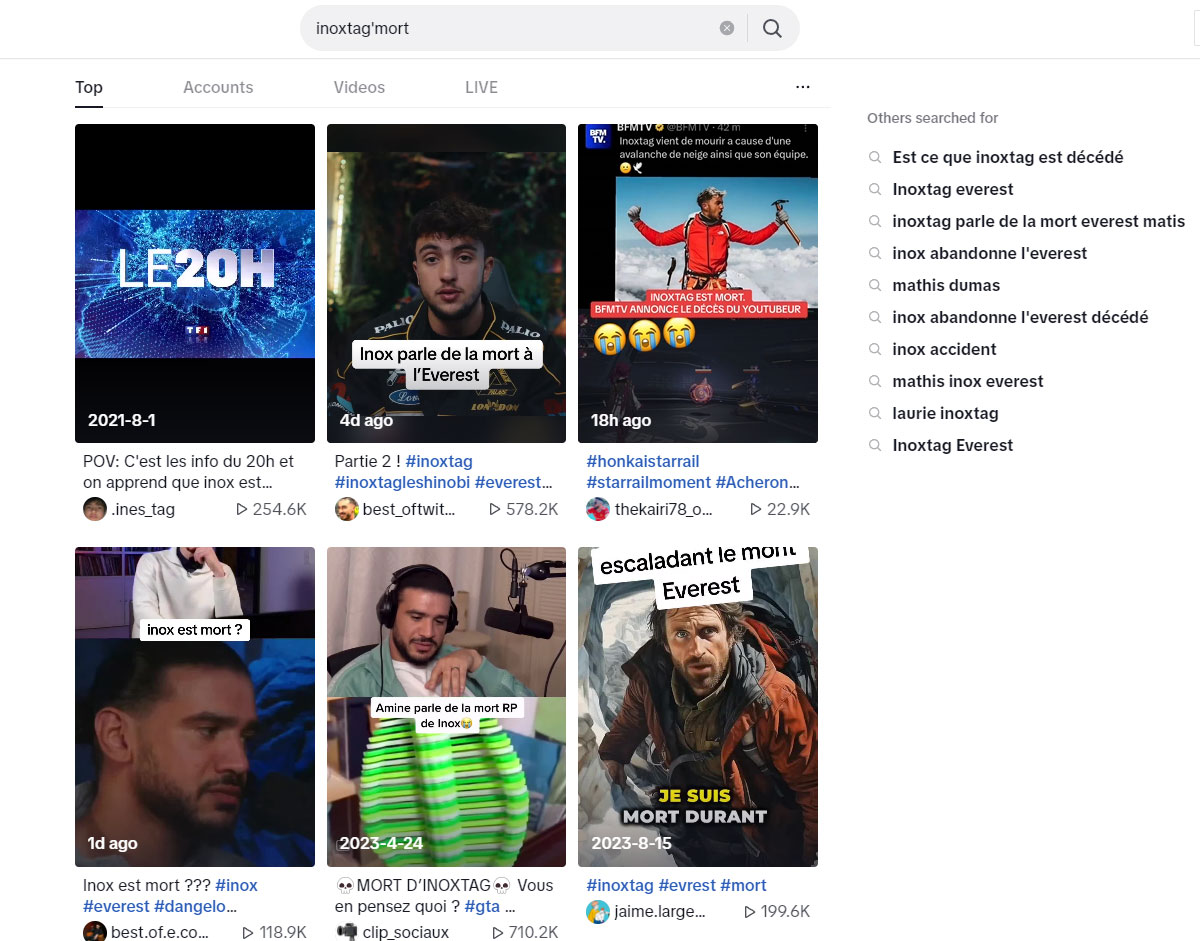Switch to the Videos tab
Image resolution: width=1200 pixels, height=941 pixels.
pos(359,87)
